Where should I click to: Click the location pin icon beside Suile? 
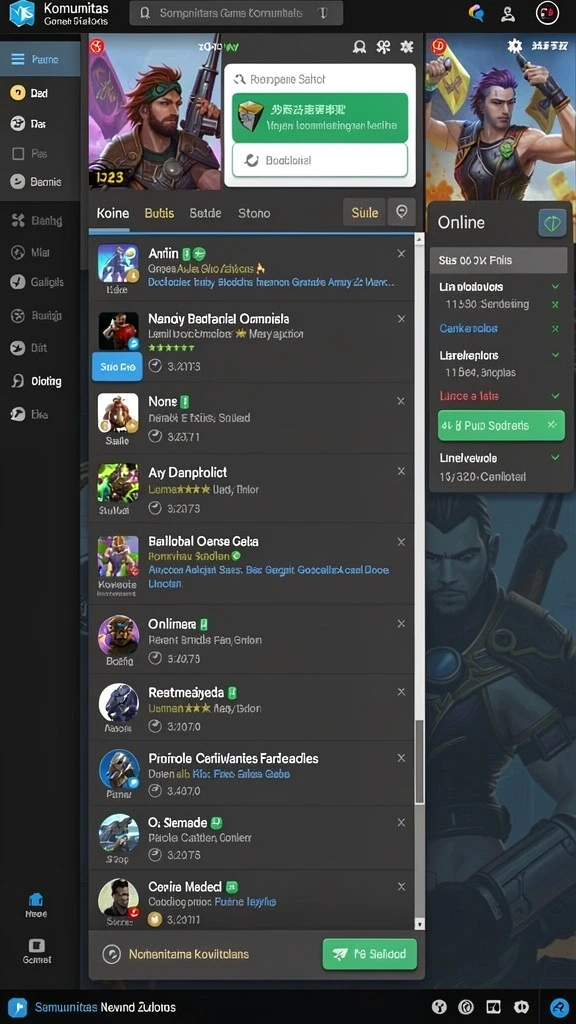[x=402, y=212]
